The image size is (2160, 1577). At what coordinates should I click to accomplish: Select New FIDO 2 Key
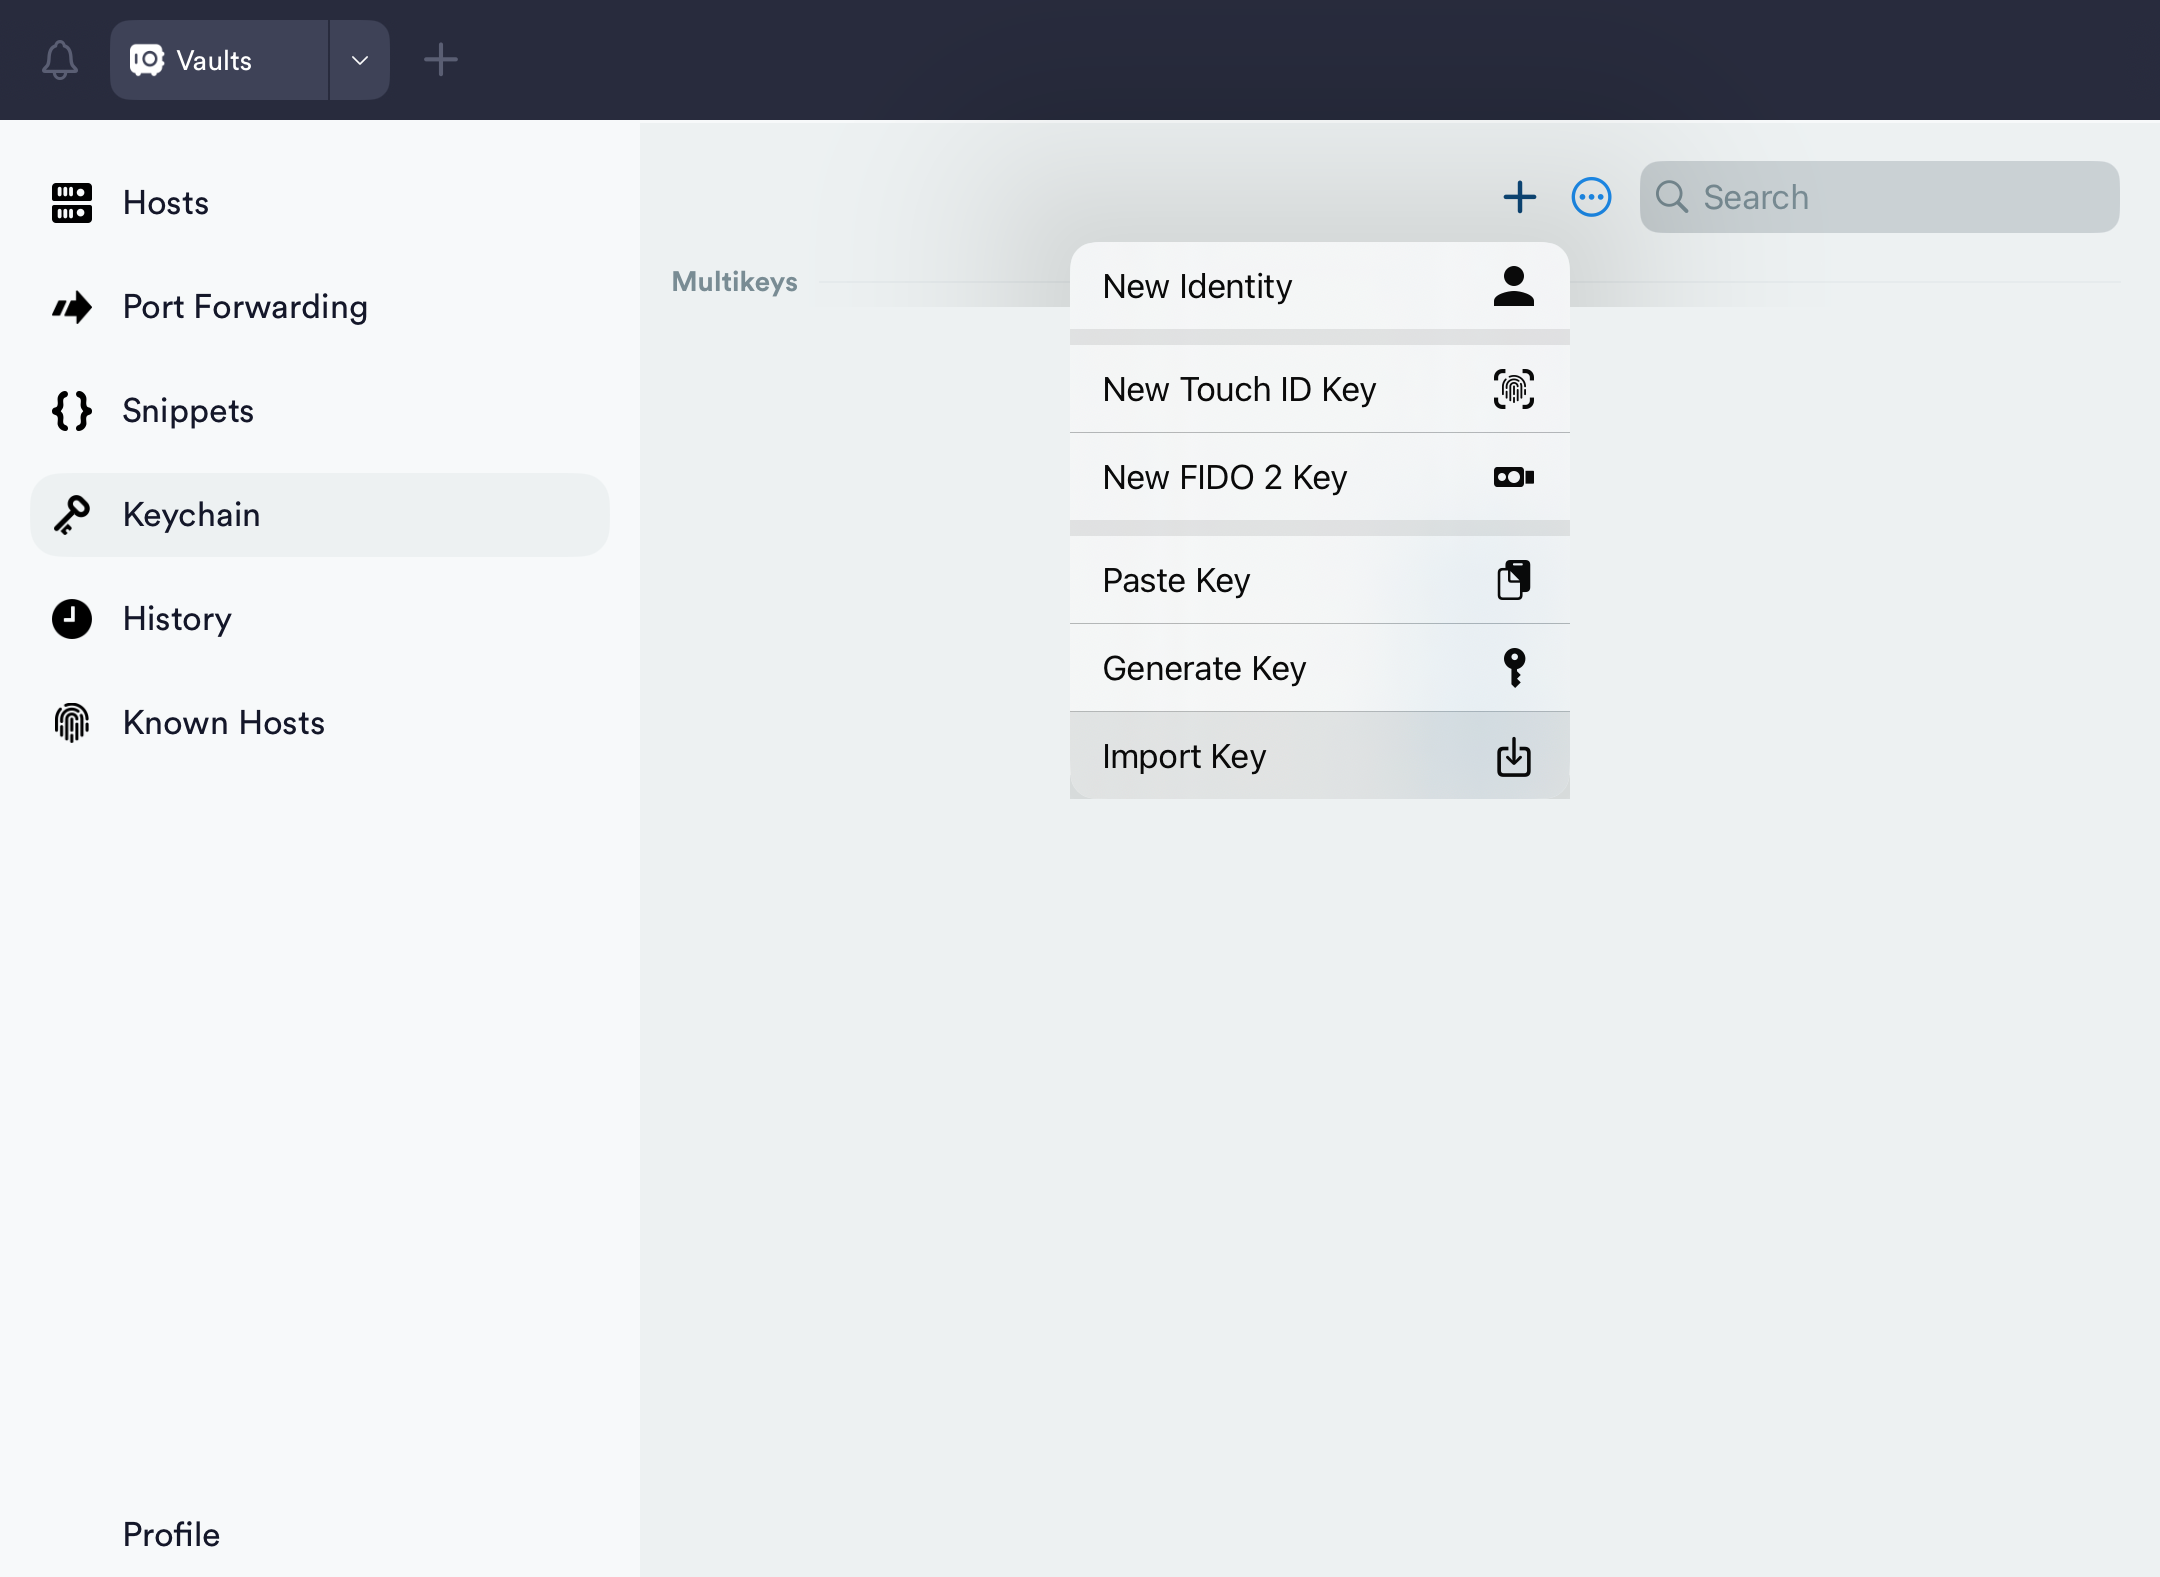click(x=1318, y=477)
